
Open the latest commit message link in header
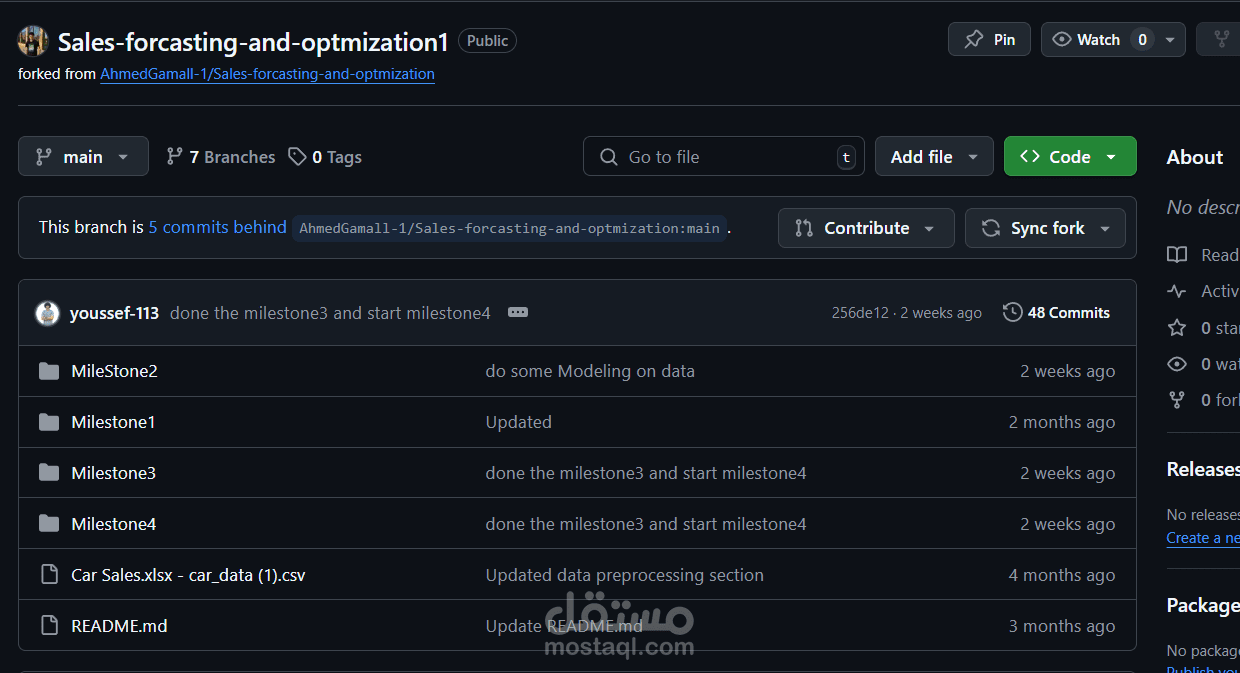coord(330,313)
